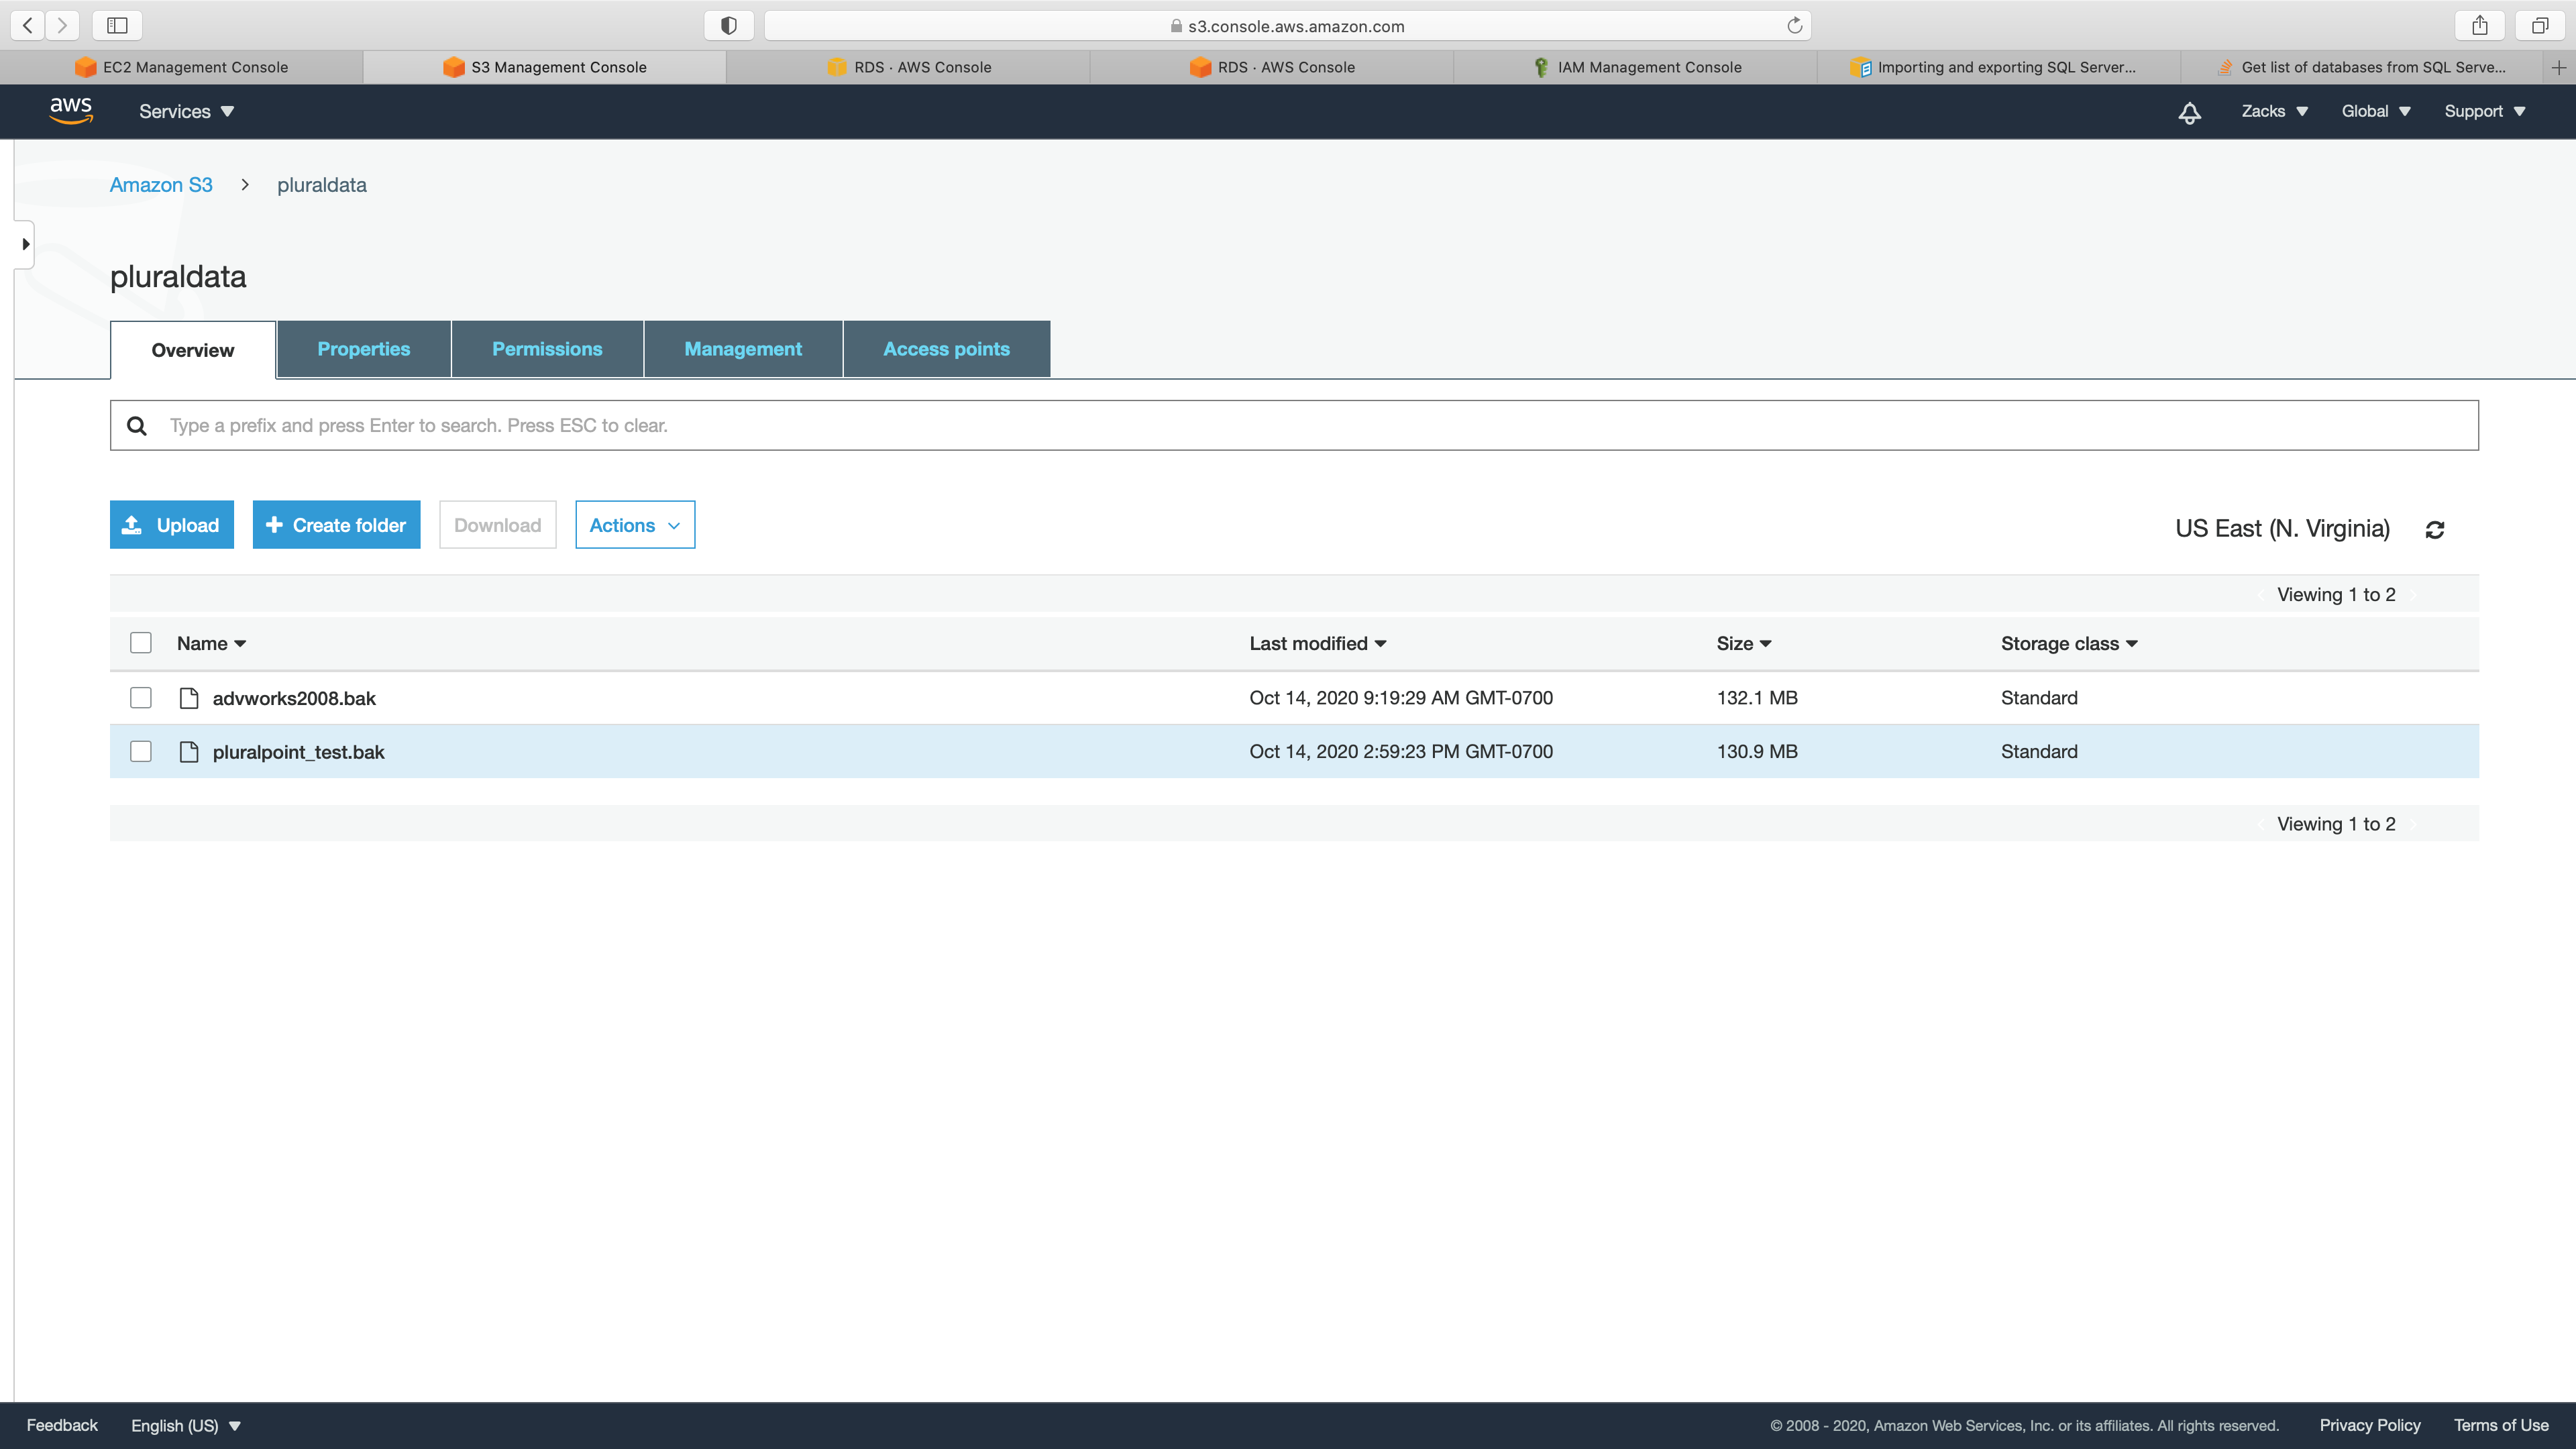Open the Zacks account dropdown
This screenshot has width=2576, height=1449.
click(x=2274, y=111)
